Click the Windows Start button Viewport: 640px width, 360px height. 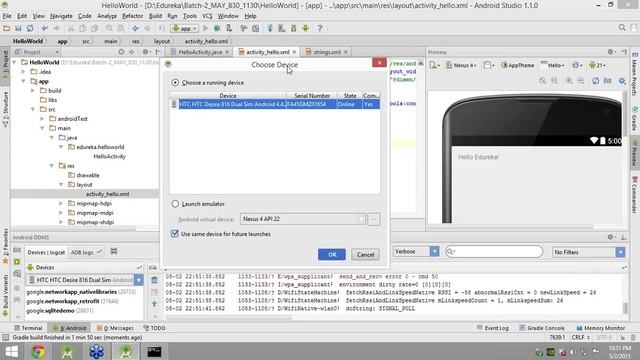click(x=11, y=351)
